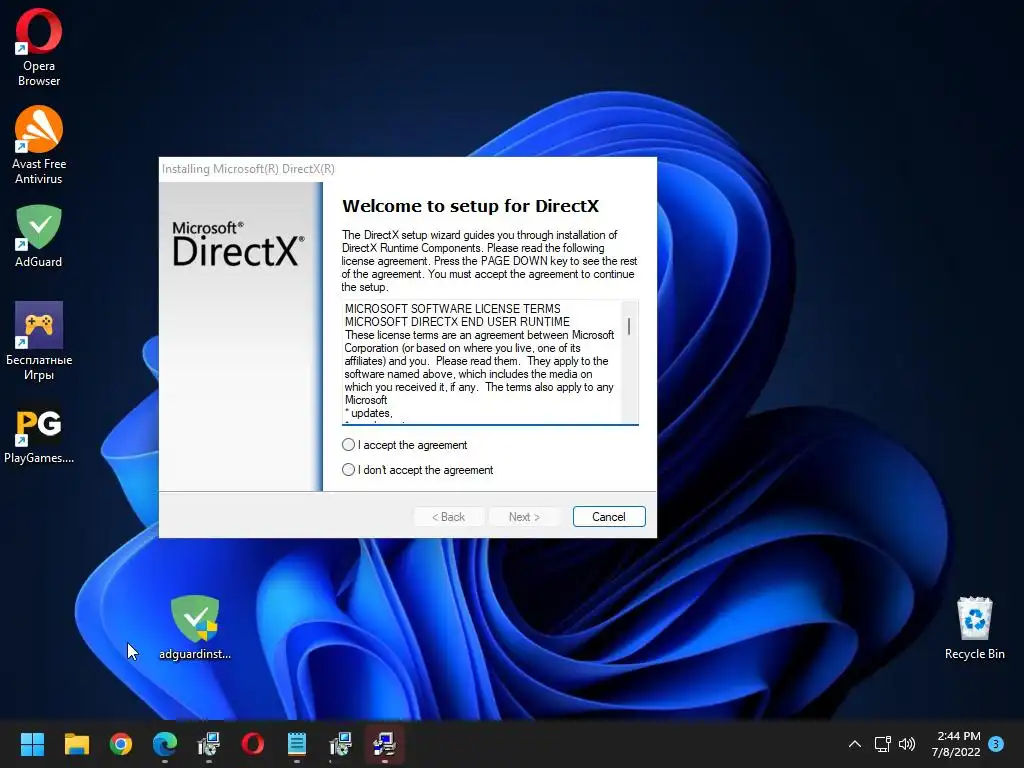Open the network status tray icon
The height and width of the screenshot is (768, 1024).
tap(882, 744)
